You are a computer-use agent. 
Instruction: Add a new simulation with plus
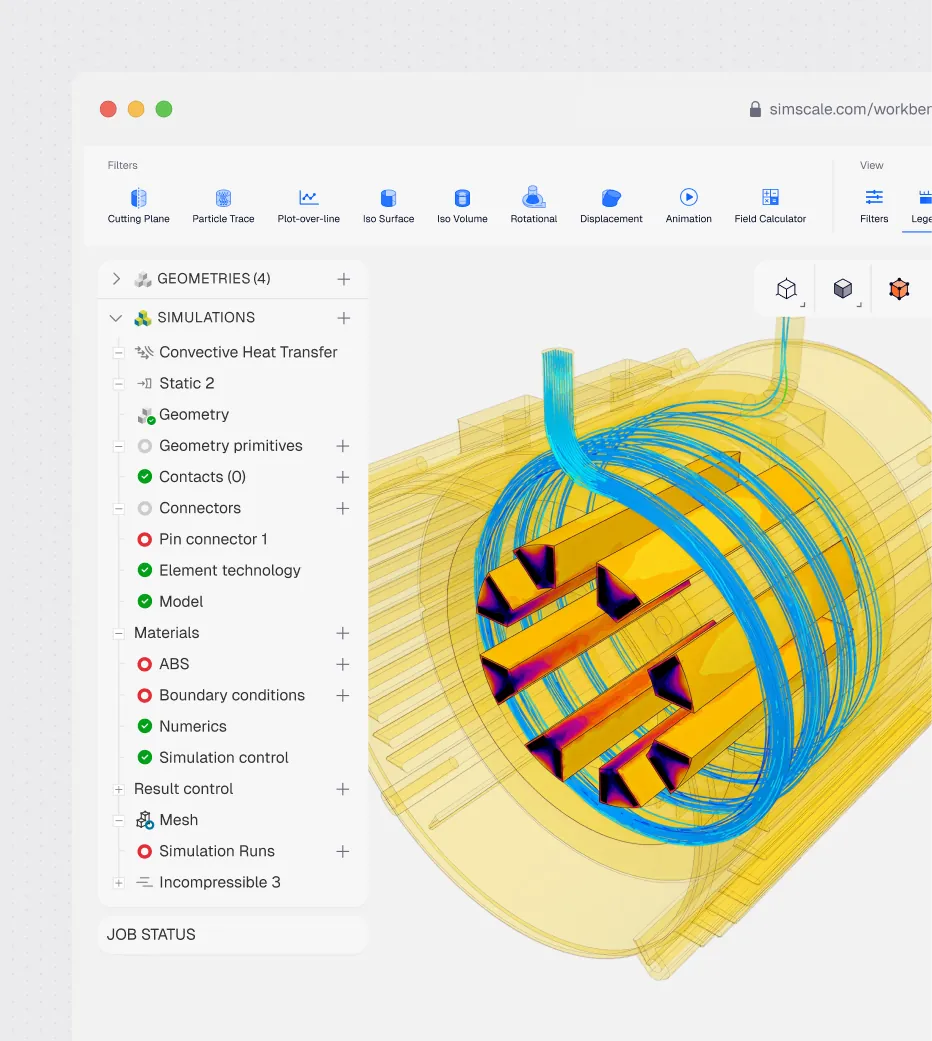(x=343, y=318)
